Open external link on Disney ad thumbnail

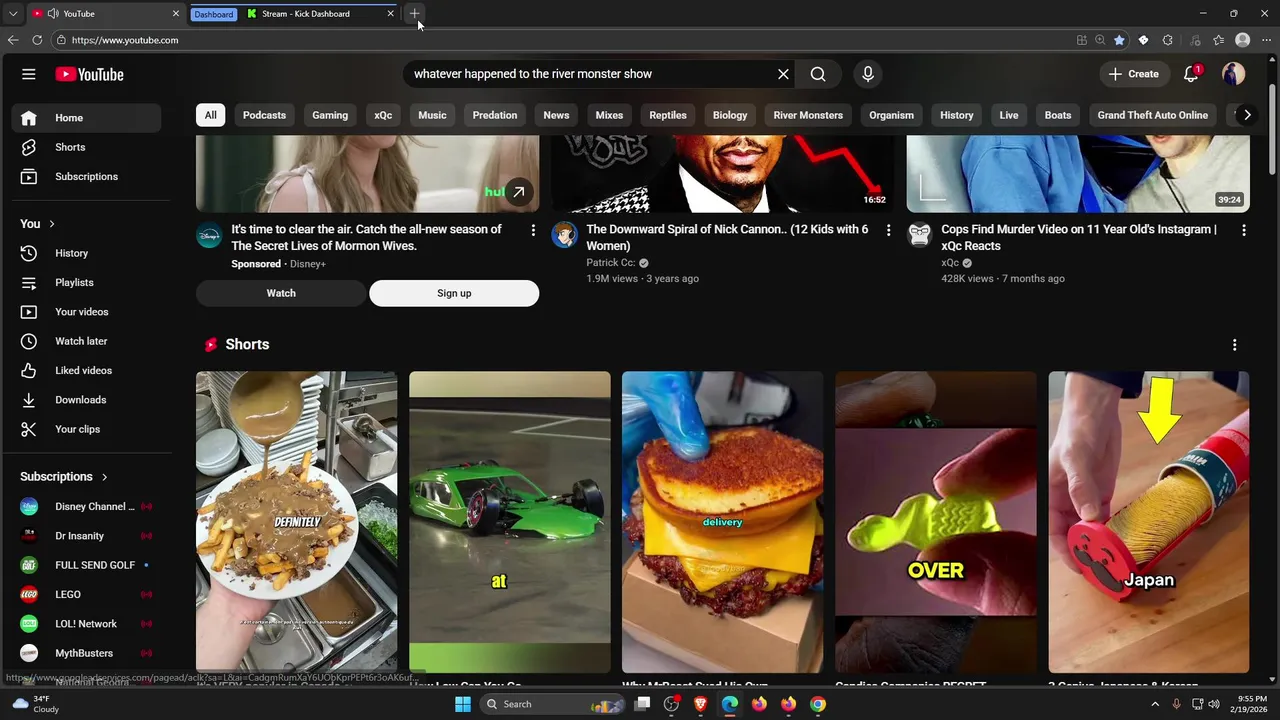coord(518,192)
